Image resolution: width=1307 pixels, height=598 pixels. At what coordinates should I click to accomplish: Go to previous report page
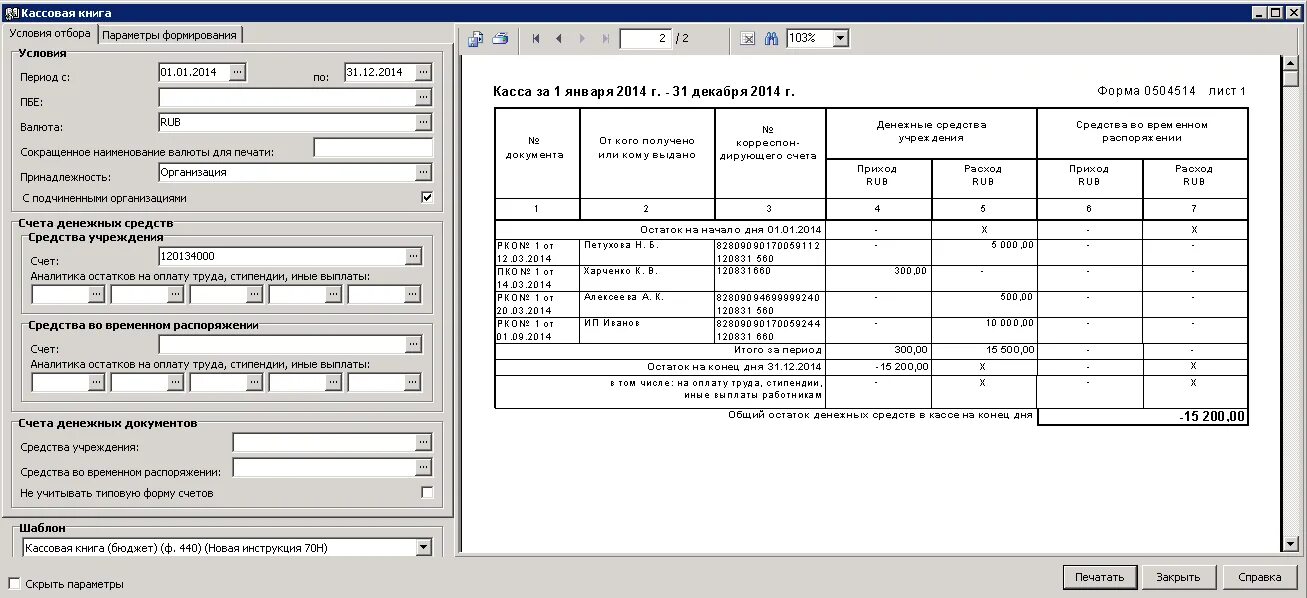(558, 38)
